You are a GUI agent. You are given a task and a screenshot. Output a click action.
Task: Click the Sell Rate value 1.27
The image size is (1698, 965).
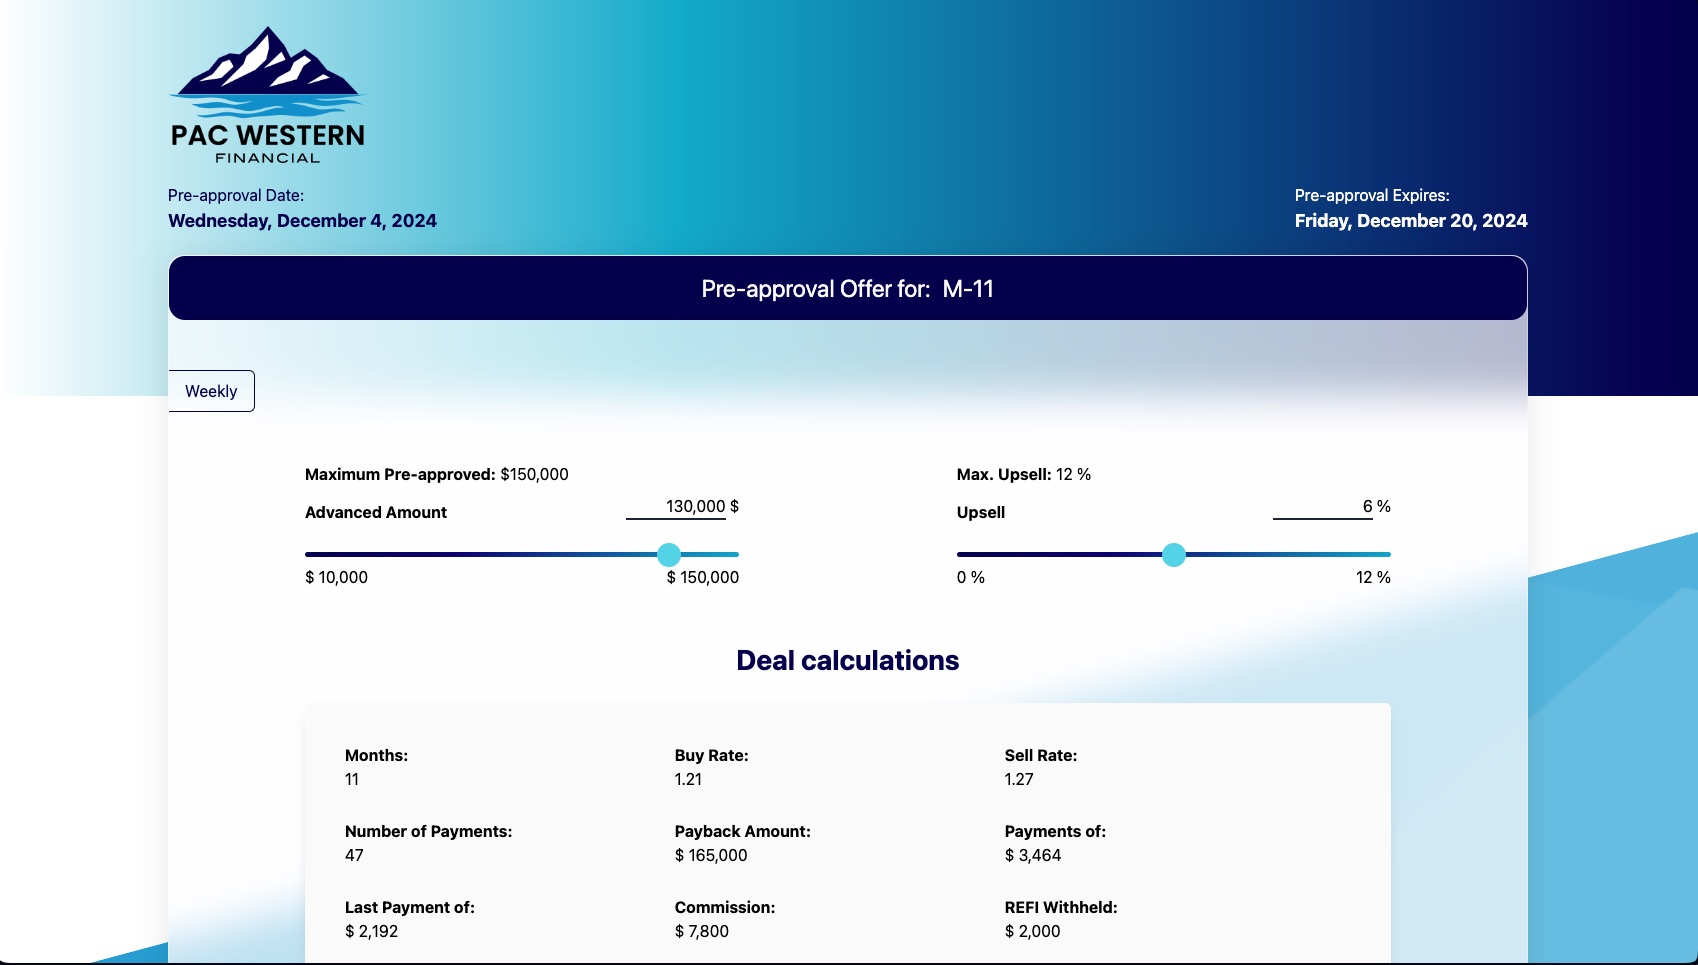tap(1019, 780)
